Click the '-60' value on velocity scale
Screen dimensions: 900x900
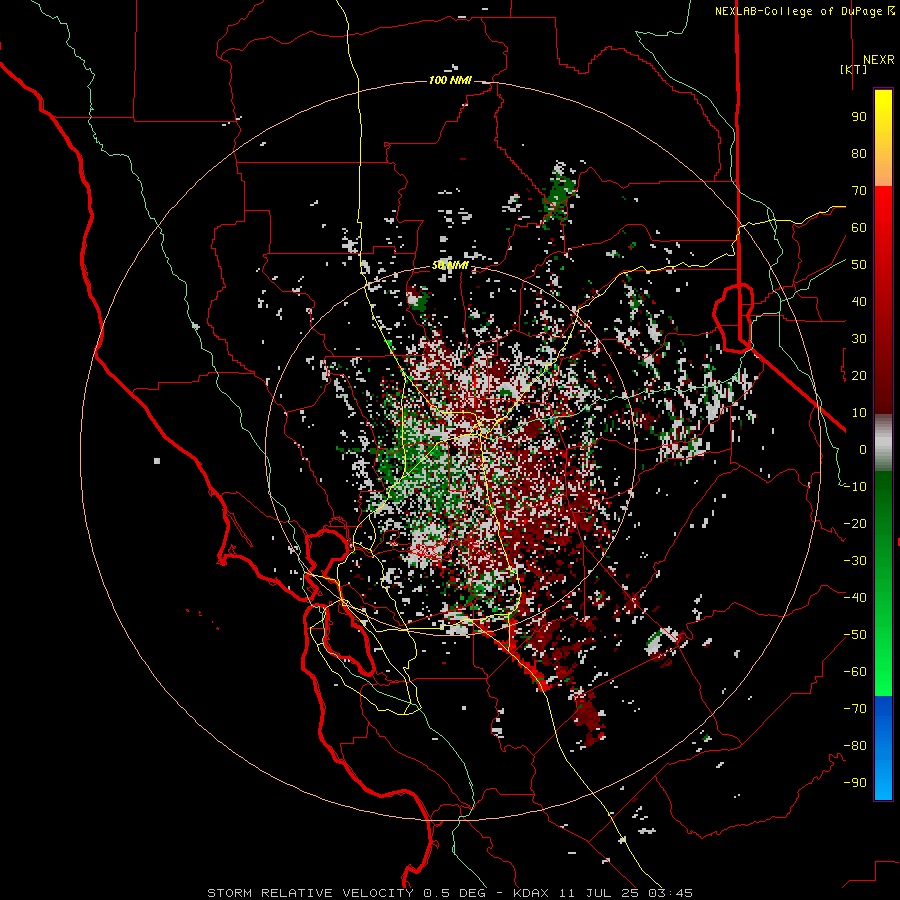click(x=855, y=672)
